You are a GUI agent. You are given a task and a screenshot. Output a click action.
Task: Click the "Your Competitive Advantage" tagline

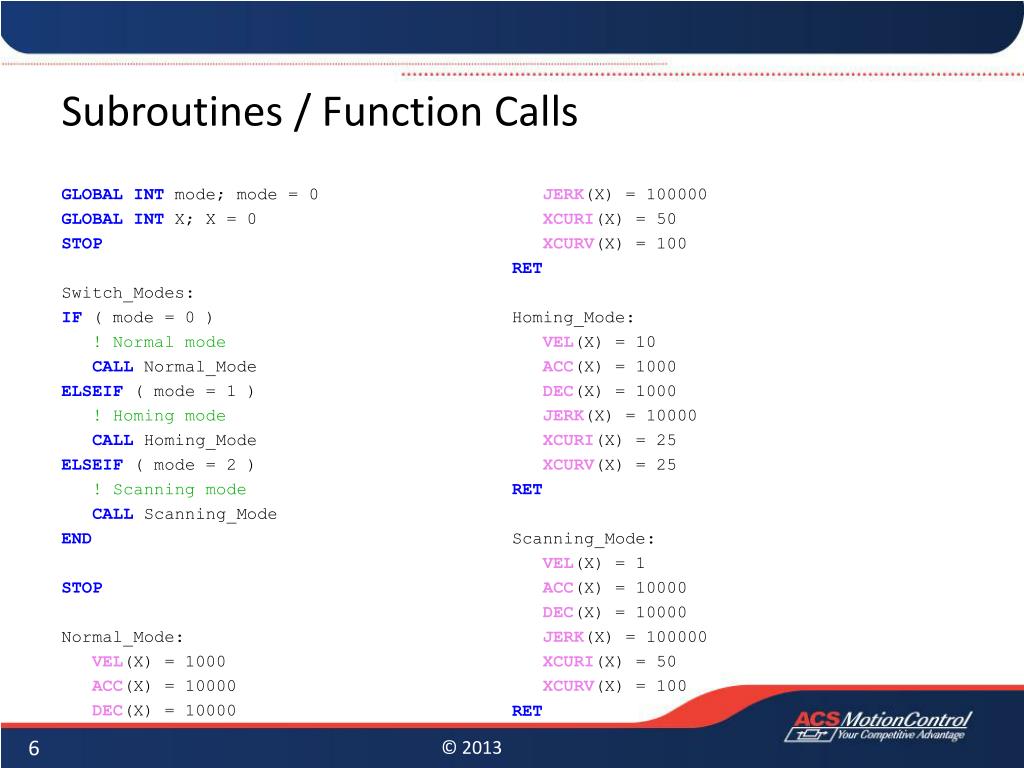pyautogui.click(x=901, y=735)
